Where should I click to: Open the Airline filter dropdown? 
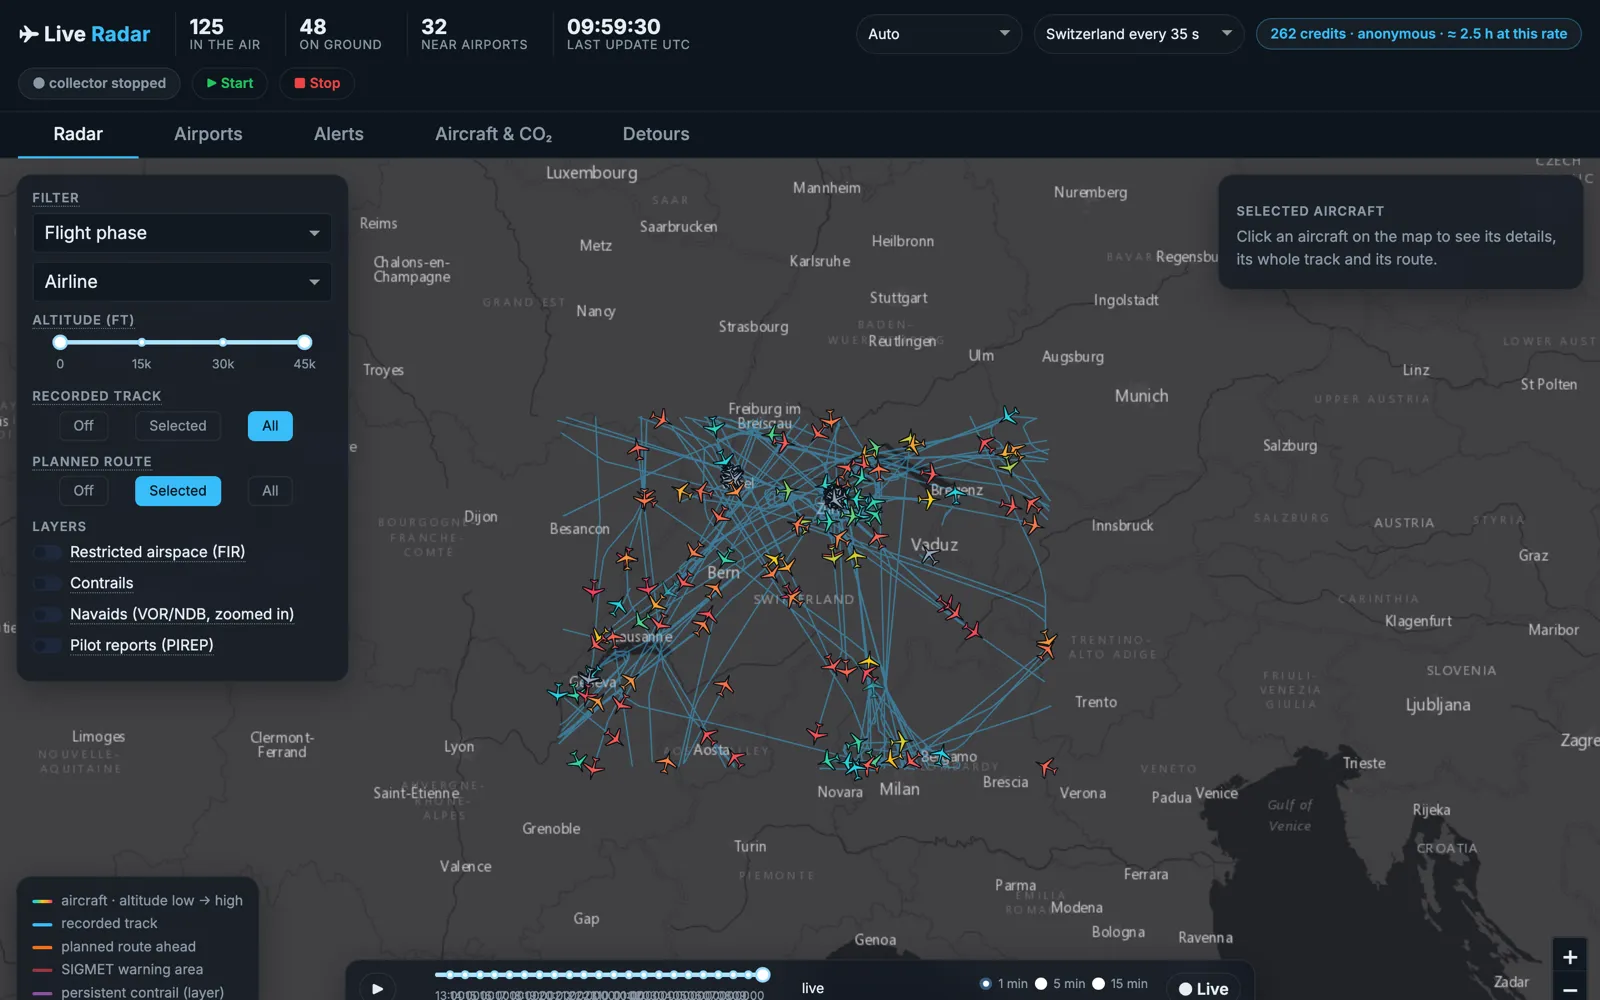[182, 282]
